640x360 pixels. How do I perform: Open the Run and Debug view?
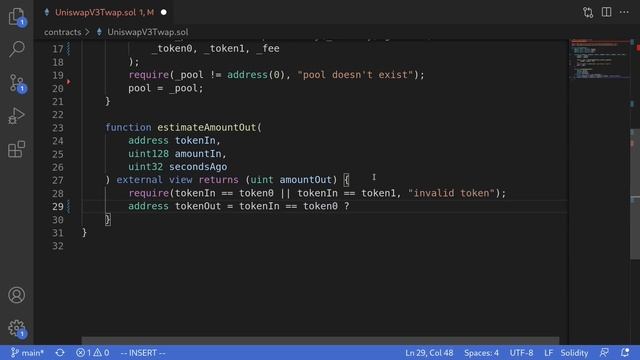16,116
